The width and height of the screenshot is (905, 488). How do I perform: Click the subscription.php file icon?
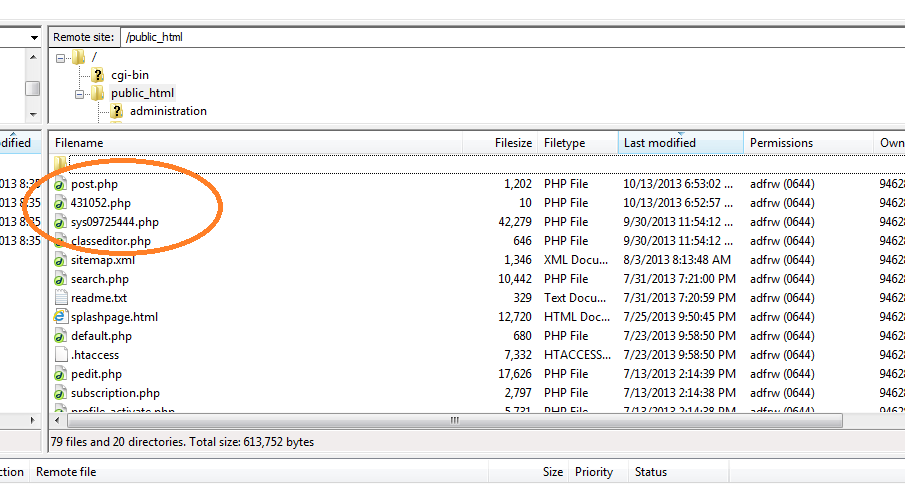[60, 393]
